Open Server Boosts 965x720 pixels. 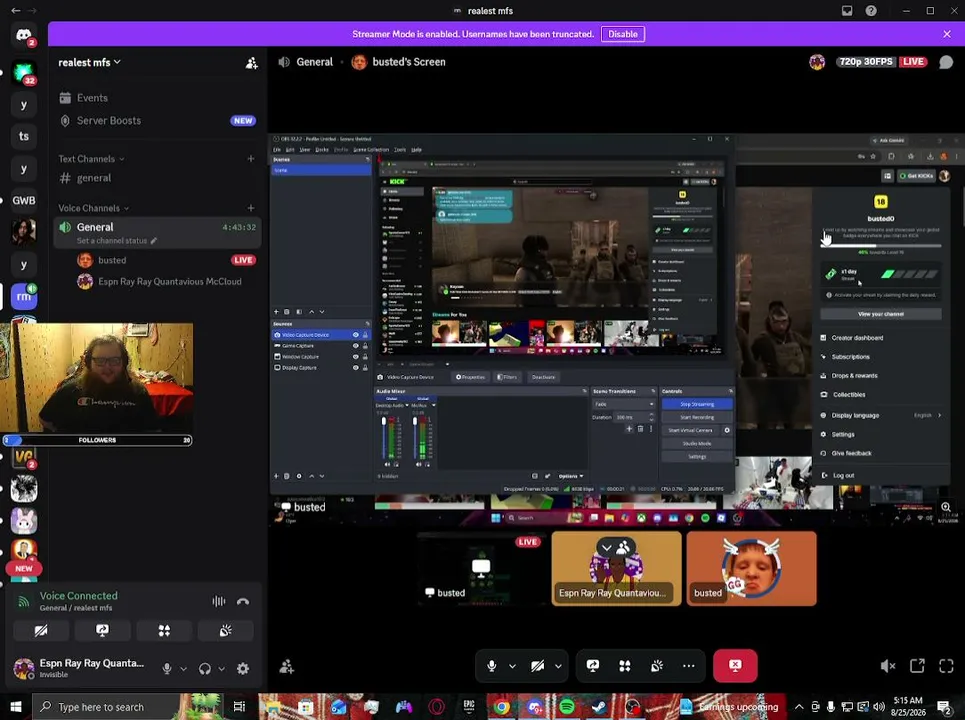click(x=157, y=121)
